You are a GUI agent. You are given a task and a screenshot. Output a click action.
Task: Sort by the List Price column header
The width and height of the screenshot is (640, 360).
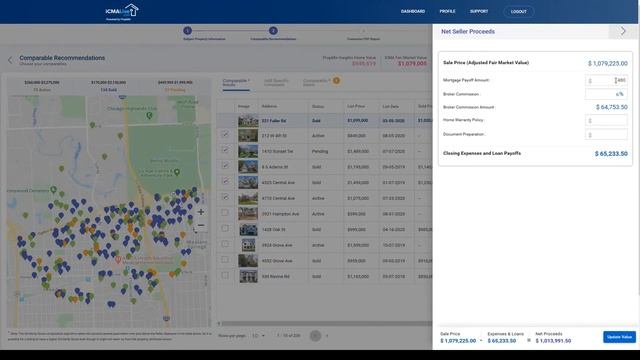click(x=356, y=107)
